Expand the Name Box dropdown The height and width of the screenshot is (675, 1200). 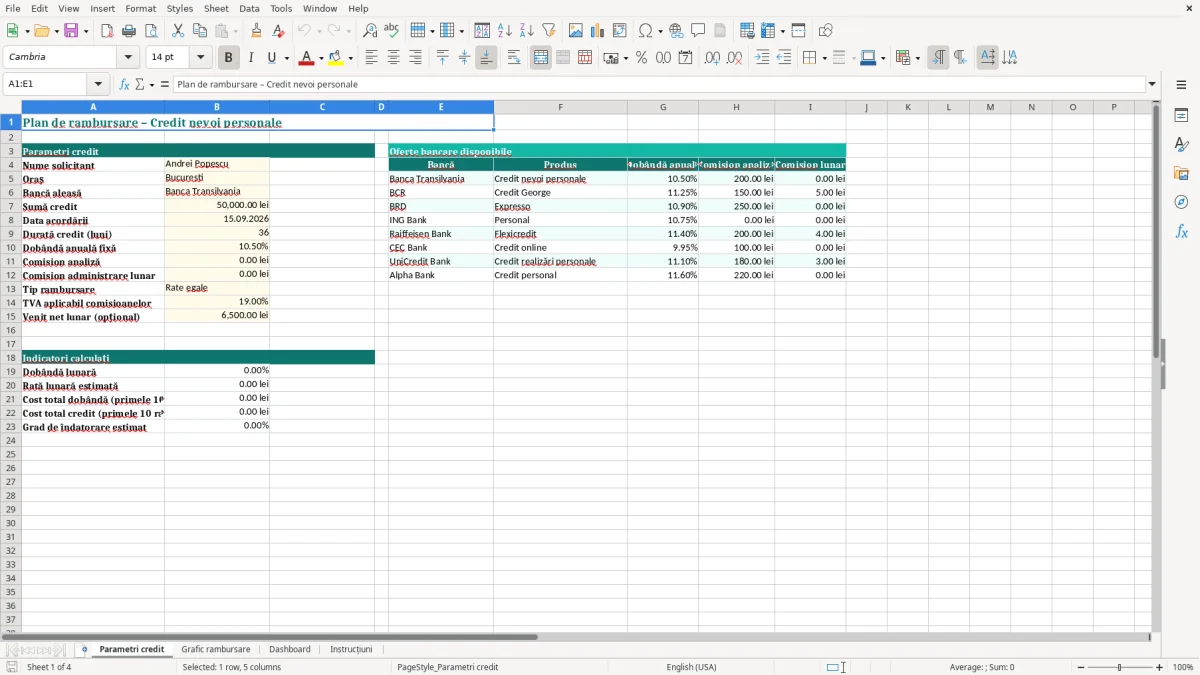[98, 85]
